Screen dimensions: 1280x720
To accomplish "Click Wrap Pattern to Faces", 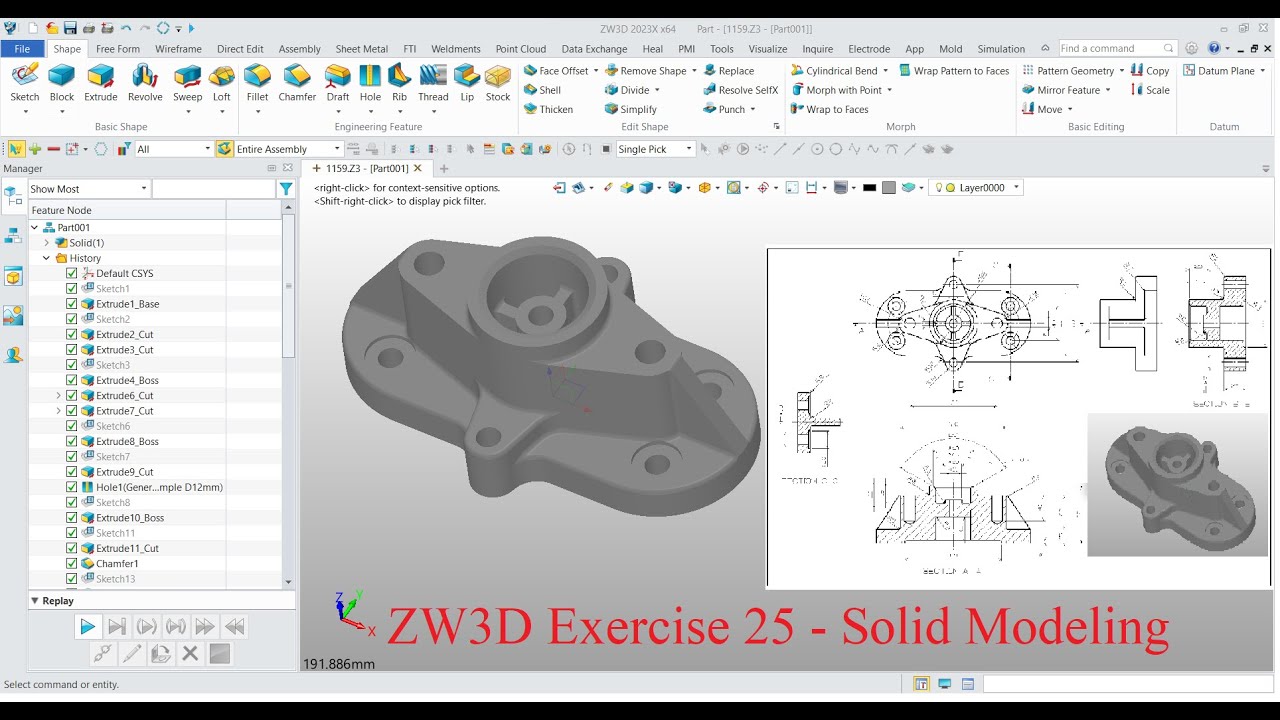I will [x=953, y=71].
